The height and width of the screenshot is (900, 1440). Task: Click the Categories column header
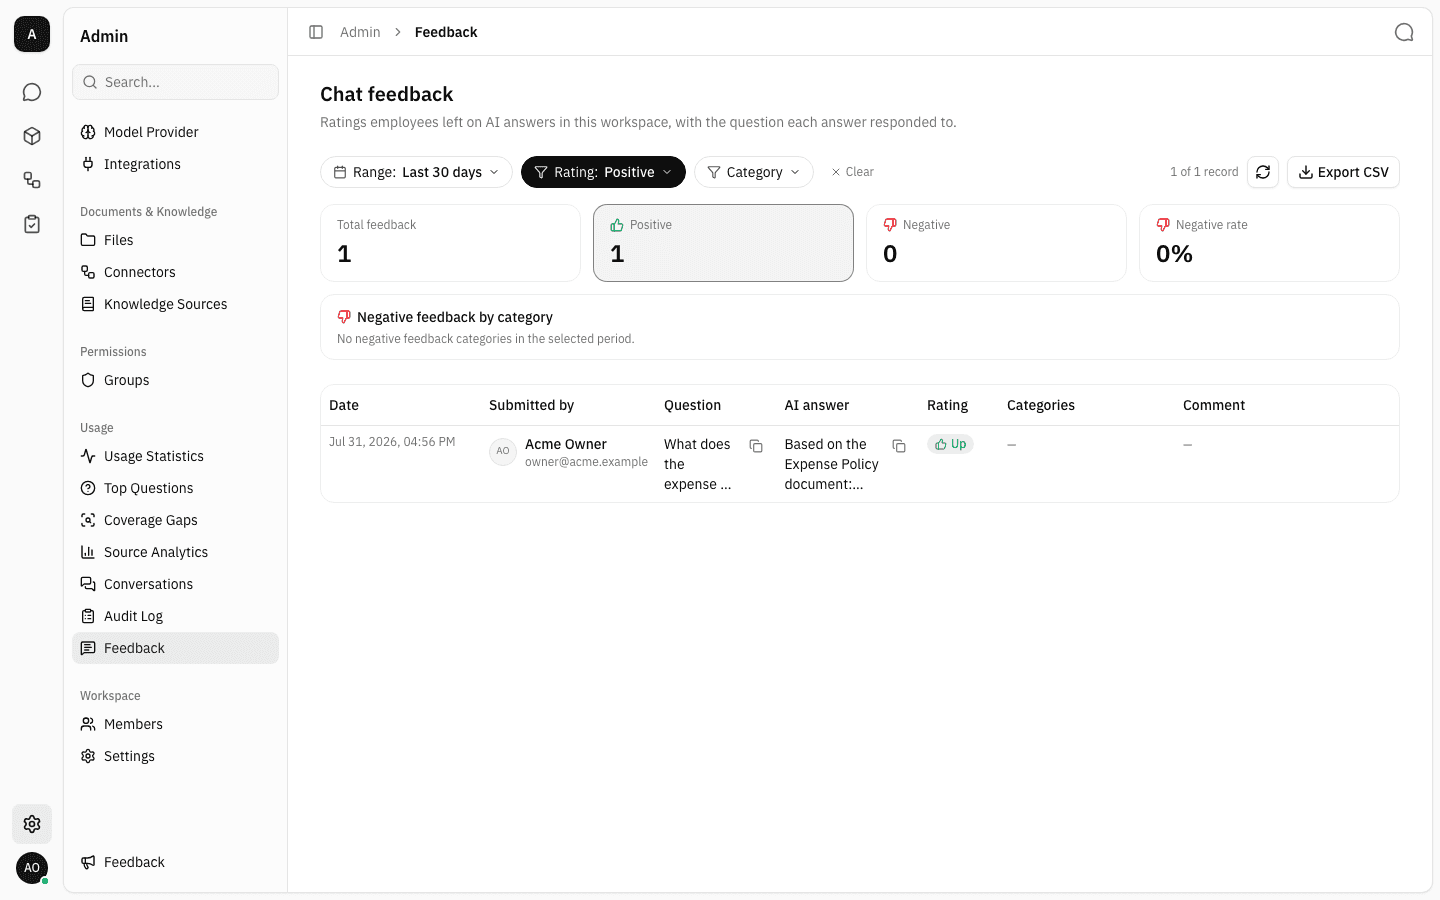pyautogui.click(x=1041, y=405)
